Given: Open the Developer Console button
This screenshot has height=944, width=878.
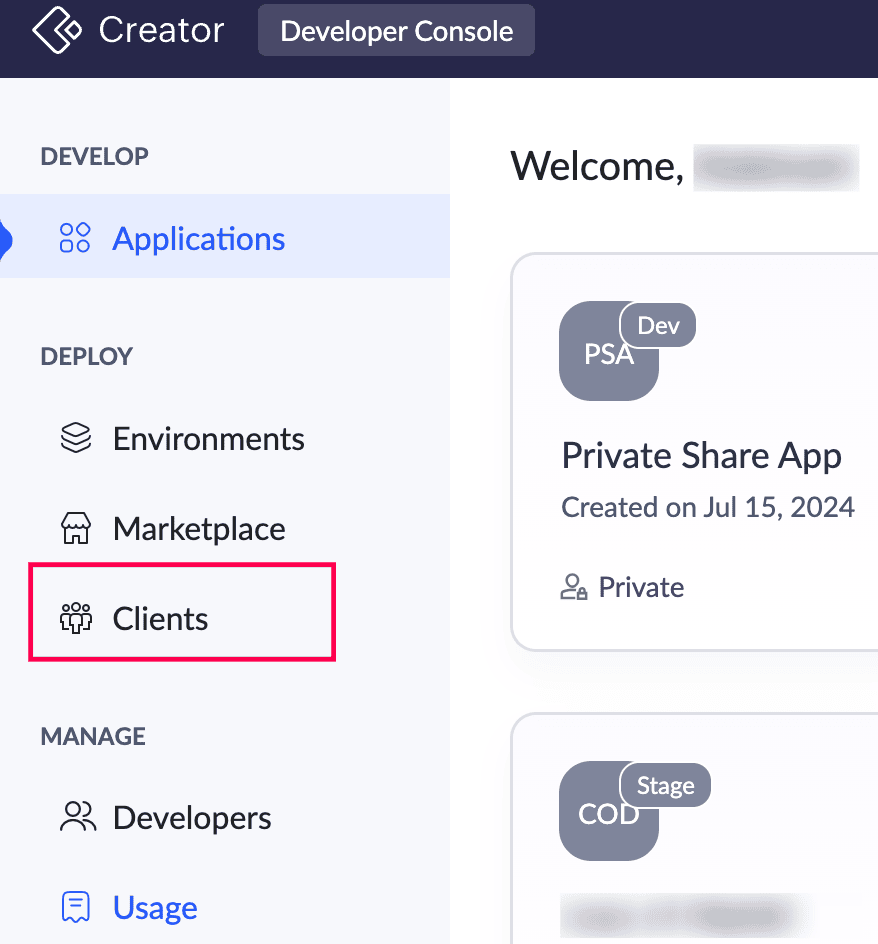Looking at the screenshot, I should pyautogui.click(x=396, y=31).
